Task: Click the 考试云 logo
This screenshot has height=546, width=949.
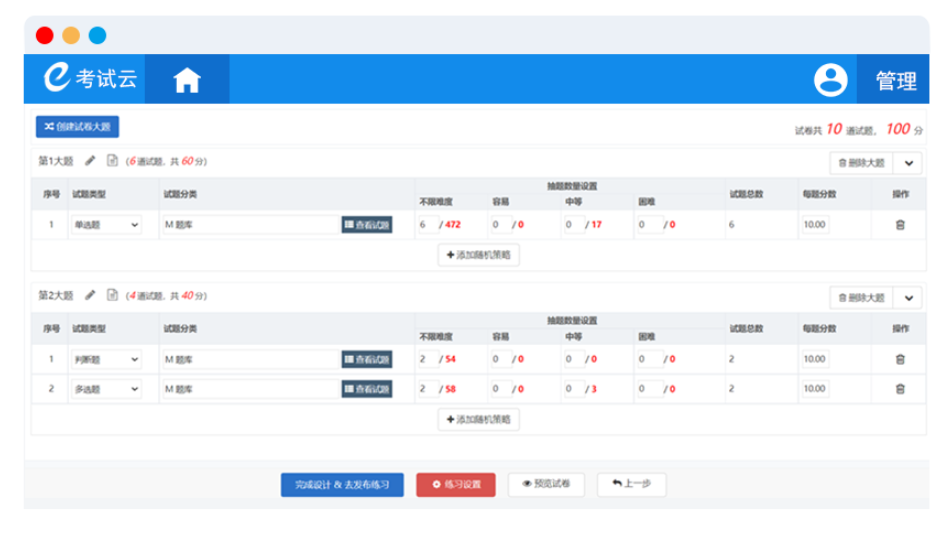Action: coord(90,79)
